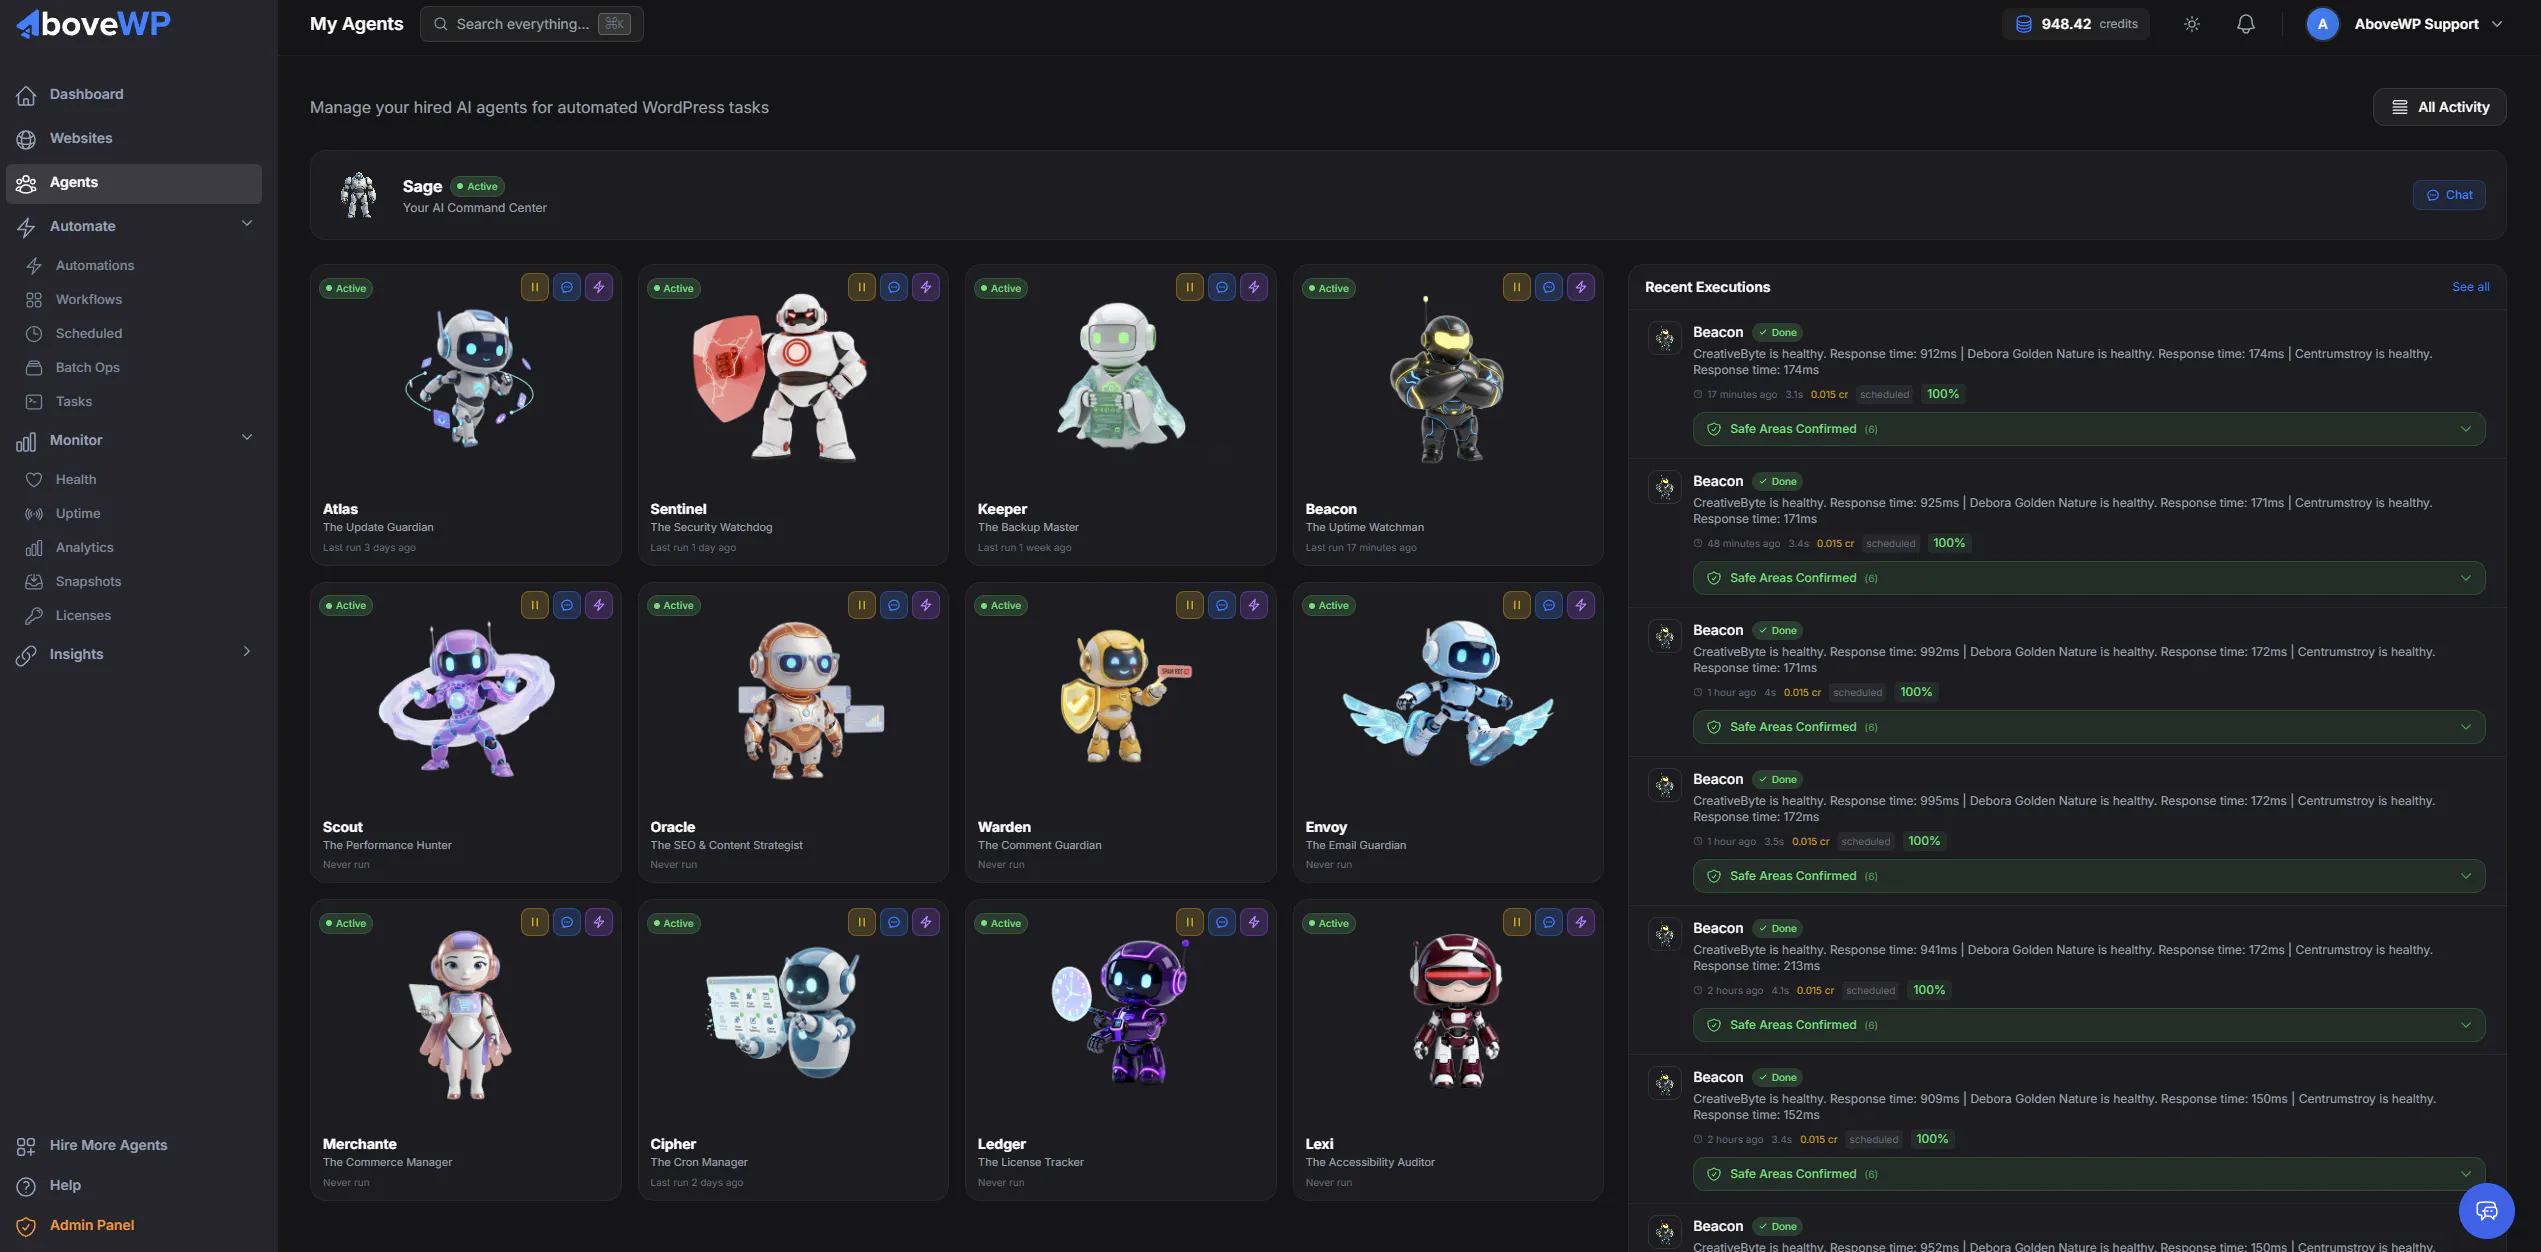This screenshot has height=1252, width=2541.
Task: Open Chat with Sage
Action: [2448, 195]
